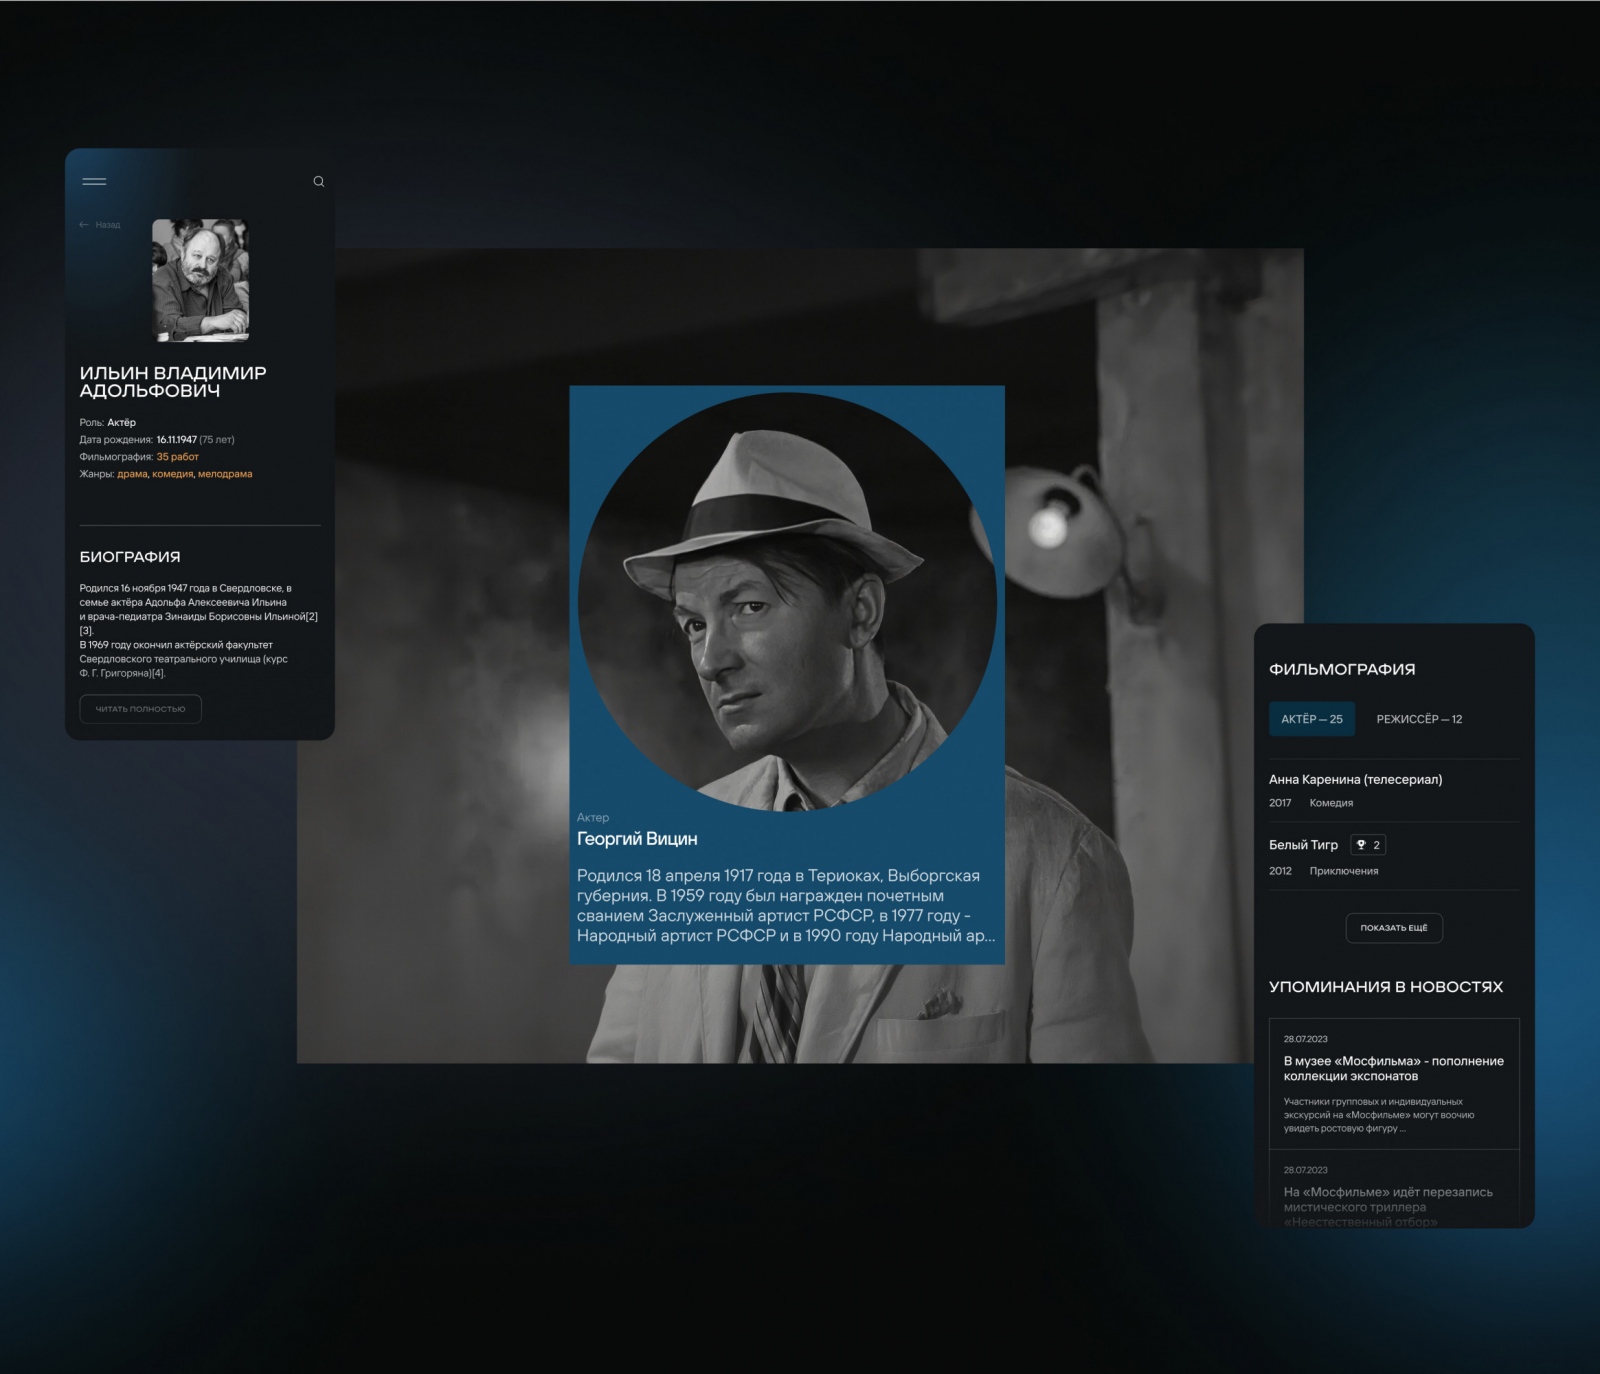Open the film Анна Каренина (телесериал)

pos(1356,780)
